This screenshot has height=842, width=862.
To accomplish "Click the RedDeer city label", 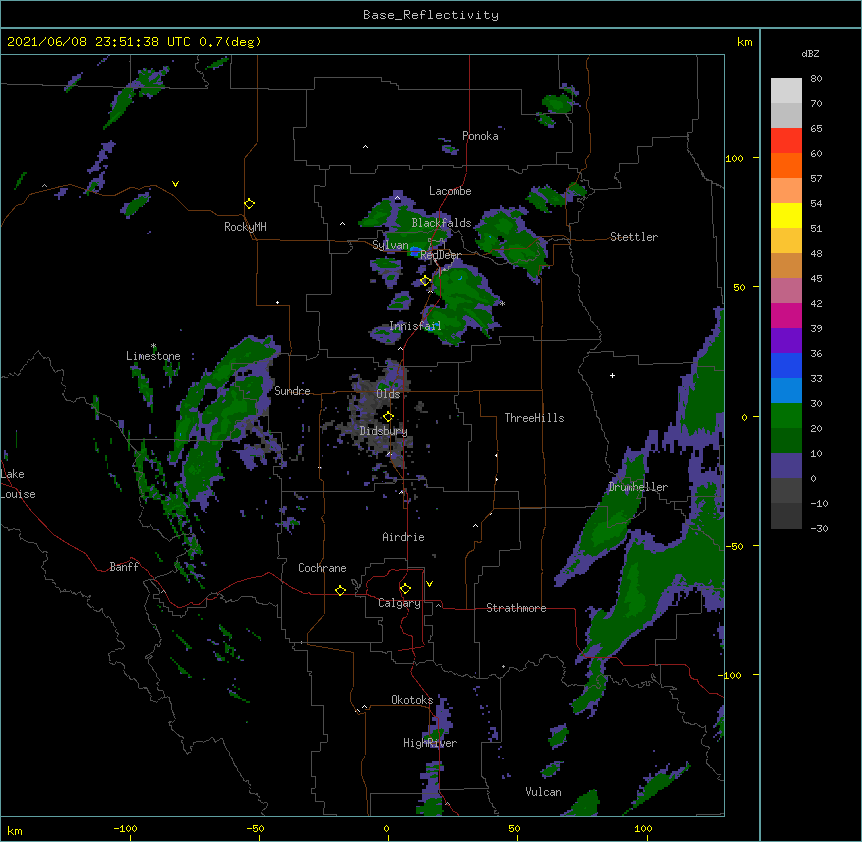I will point(440,256).
